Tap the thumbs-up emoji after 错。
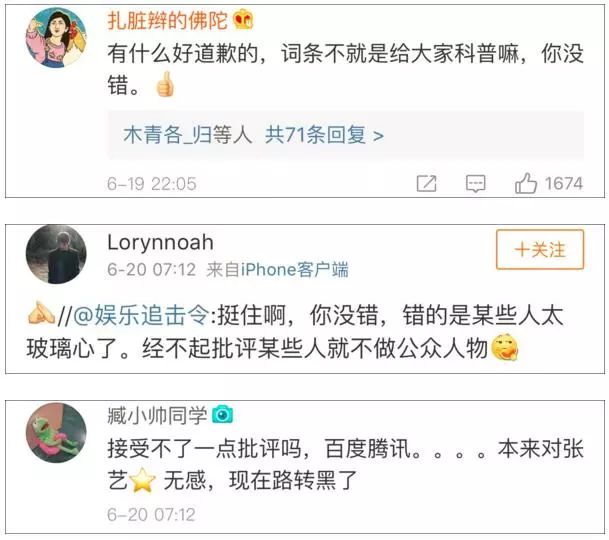 point(165,84)
